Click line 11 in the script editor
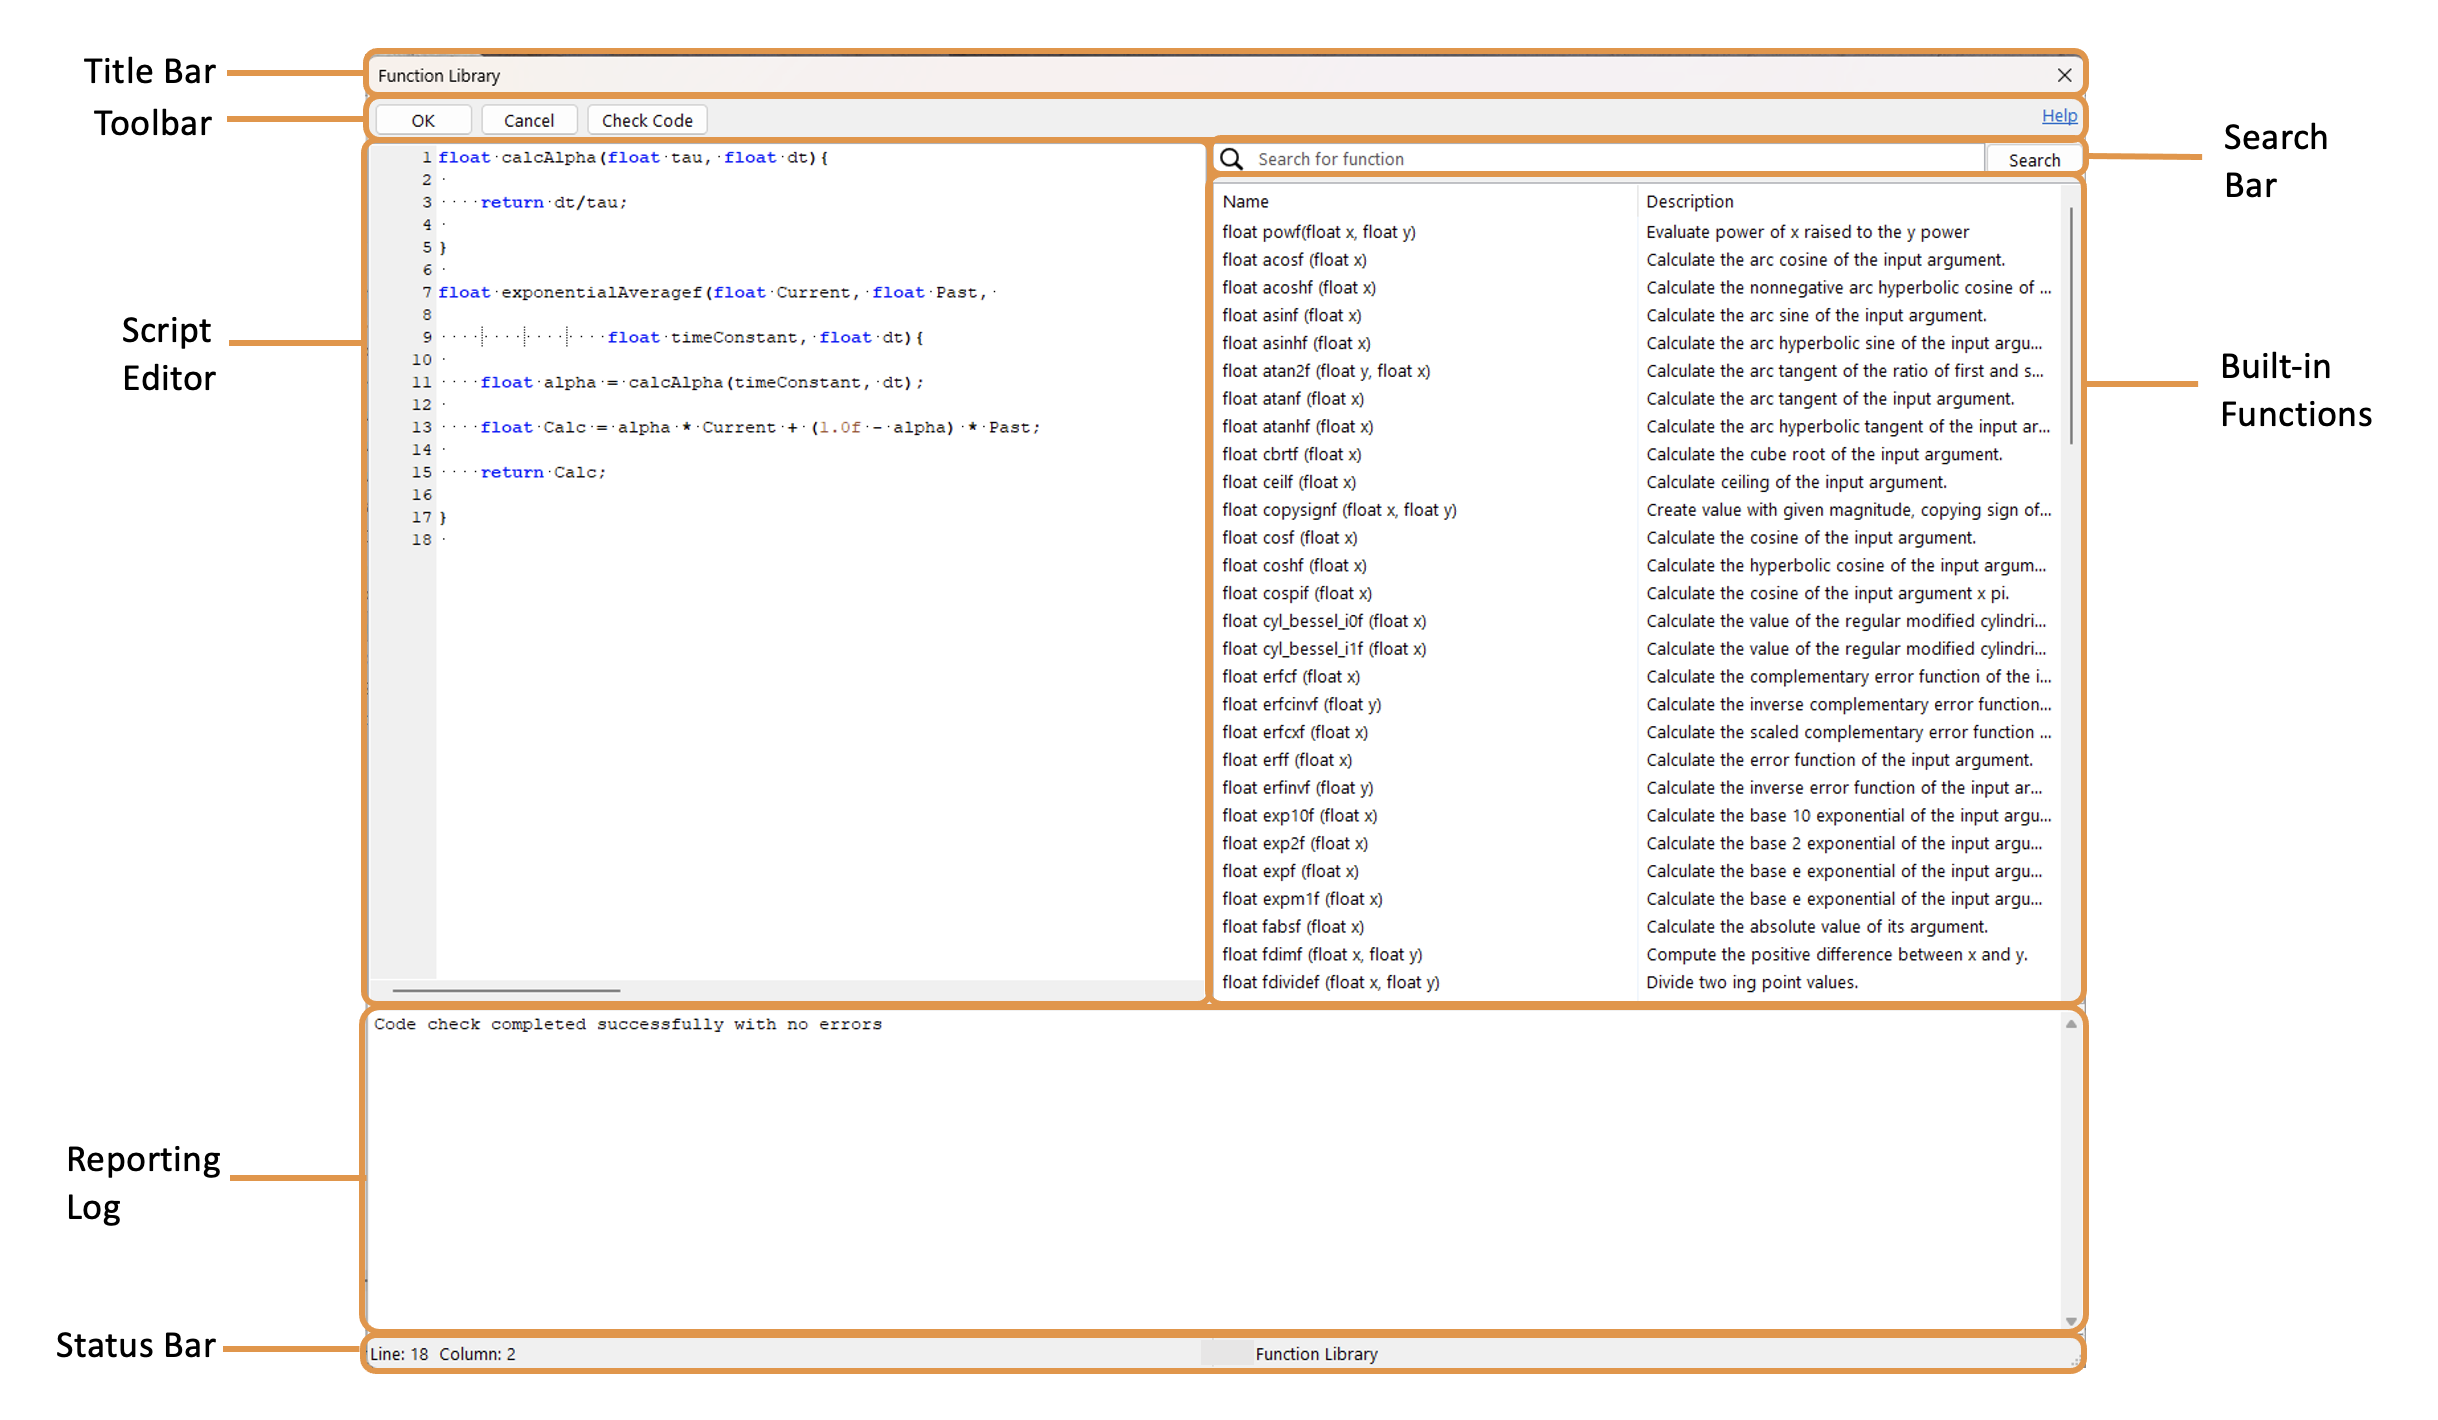The width and height of the screenshot is (2438, 1420). (700, 382)
